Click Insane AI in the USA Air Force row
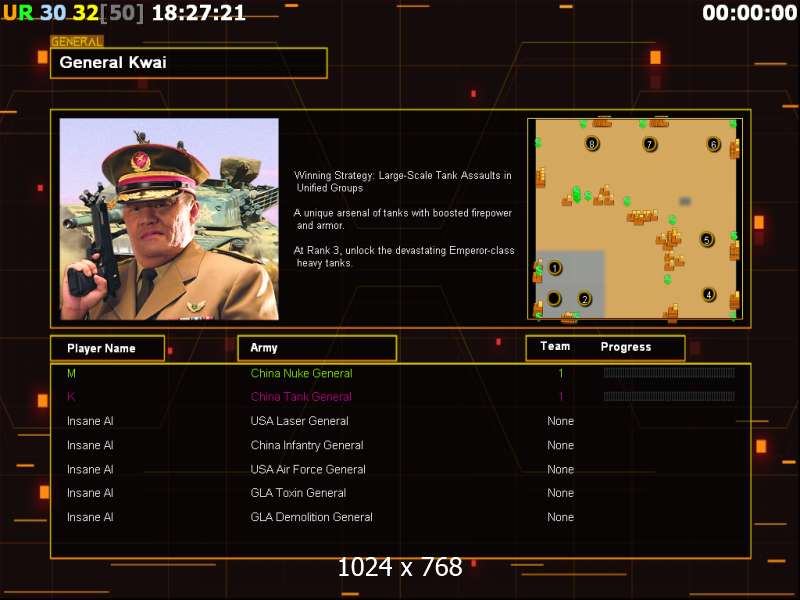800x600 pixels. click(x=90, y=469)
